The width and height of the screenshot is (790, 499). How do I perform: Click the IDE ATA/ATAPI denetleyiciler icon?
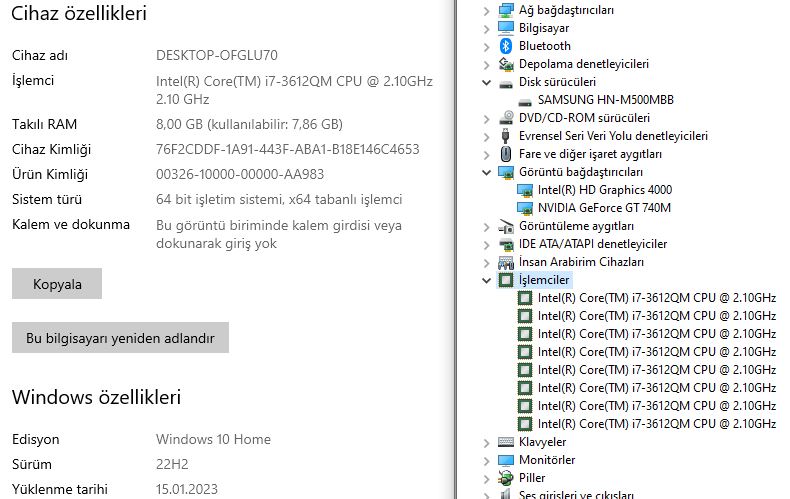506,244
